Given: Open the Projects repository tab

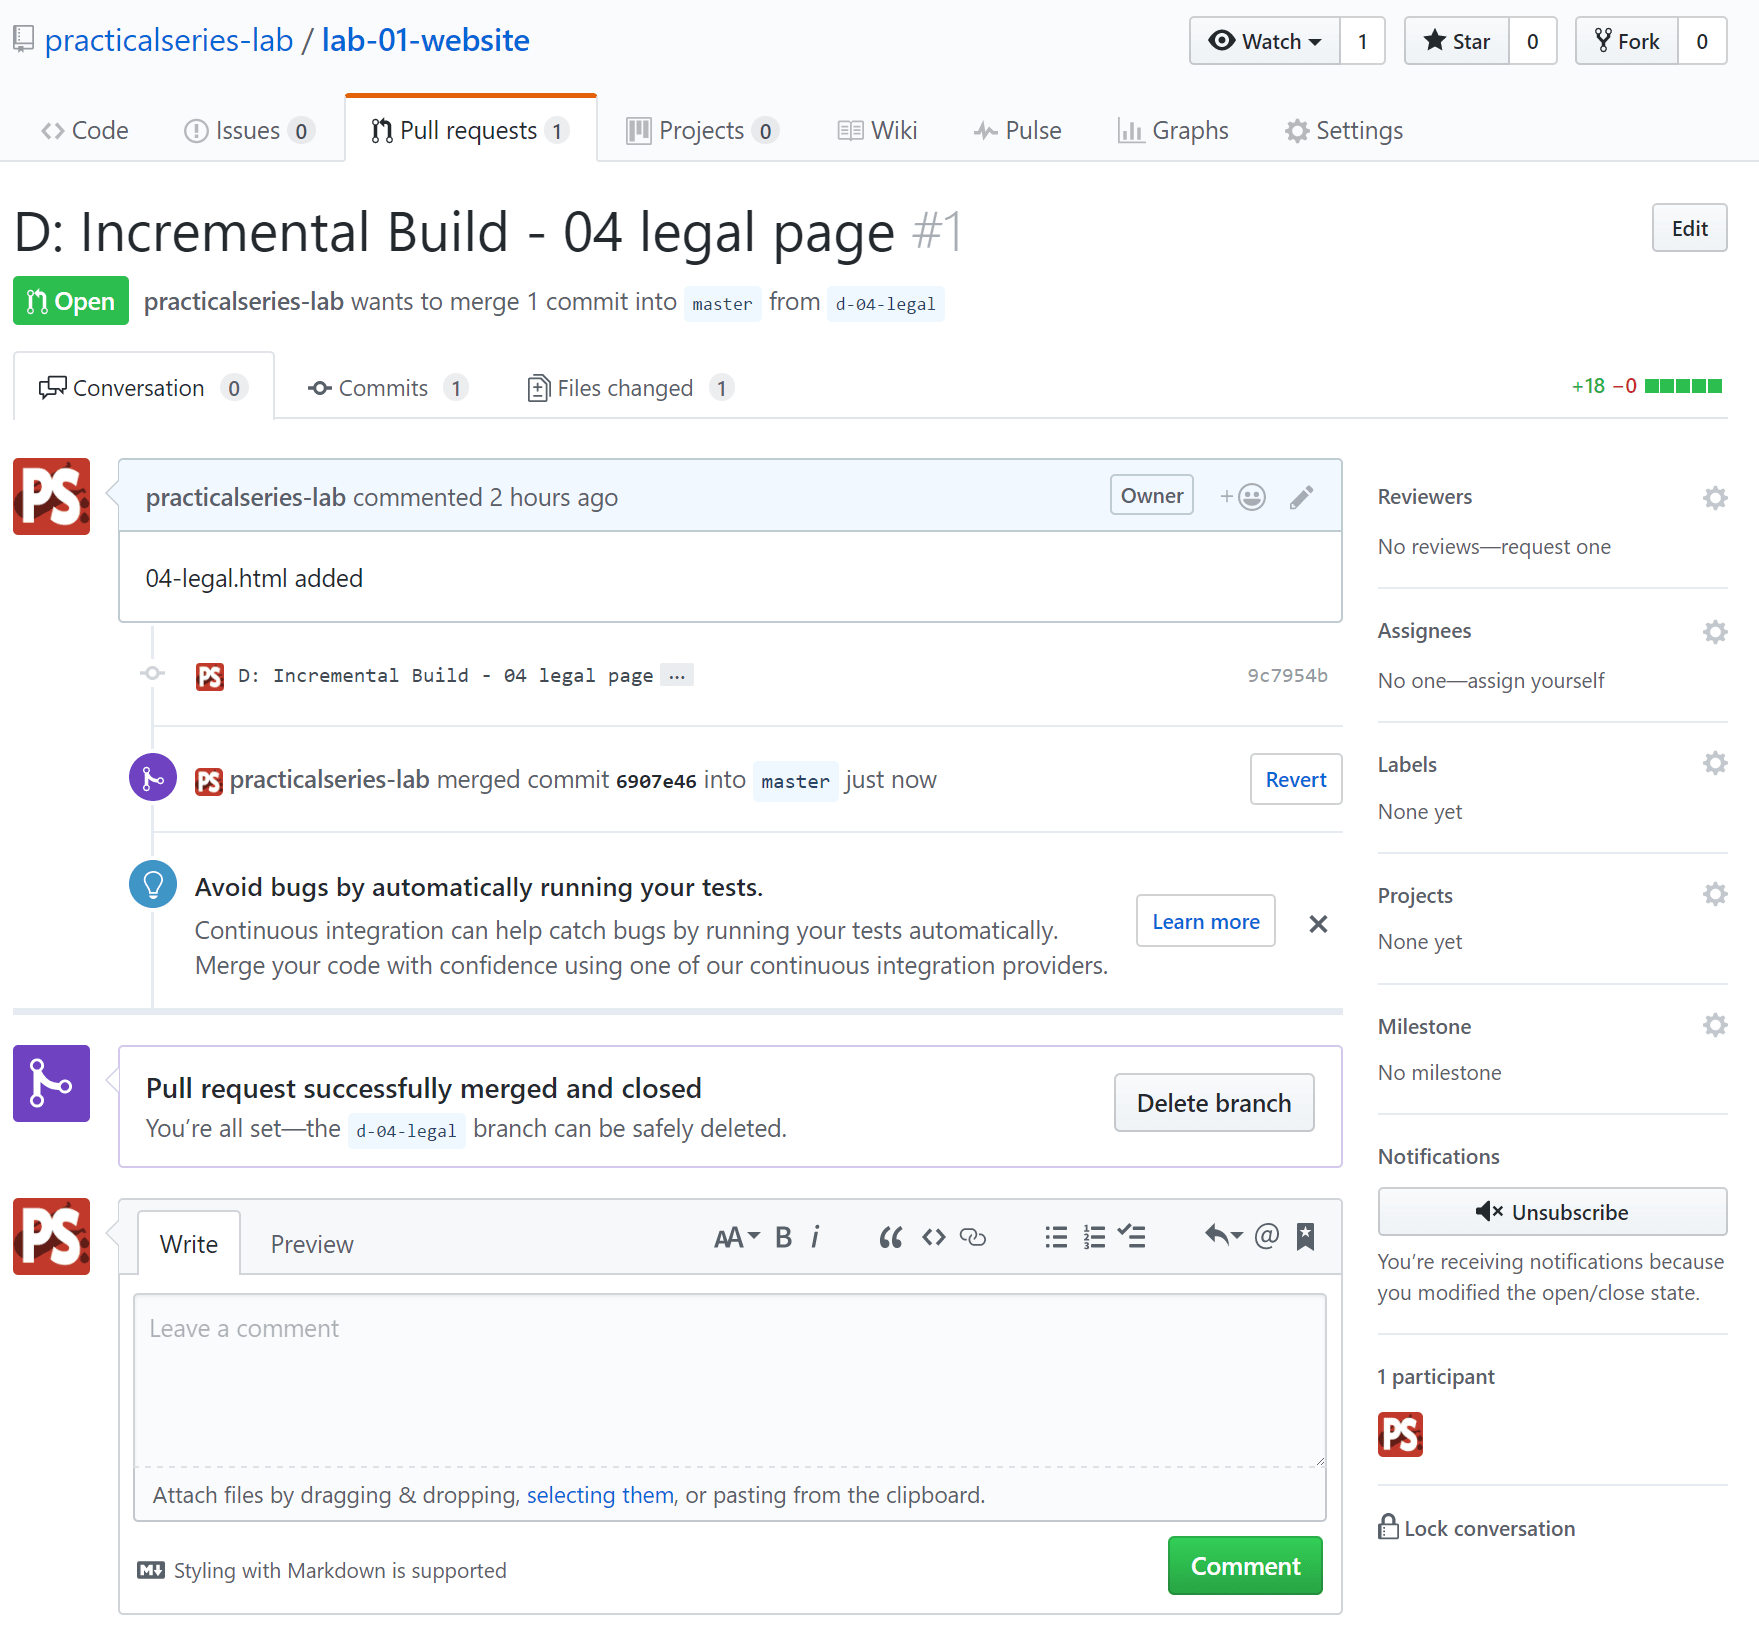Looking at the screenshot, I should coord(702,131).
